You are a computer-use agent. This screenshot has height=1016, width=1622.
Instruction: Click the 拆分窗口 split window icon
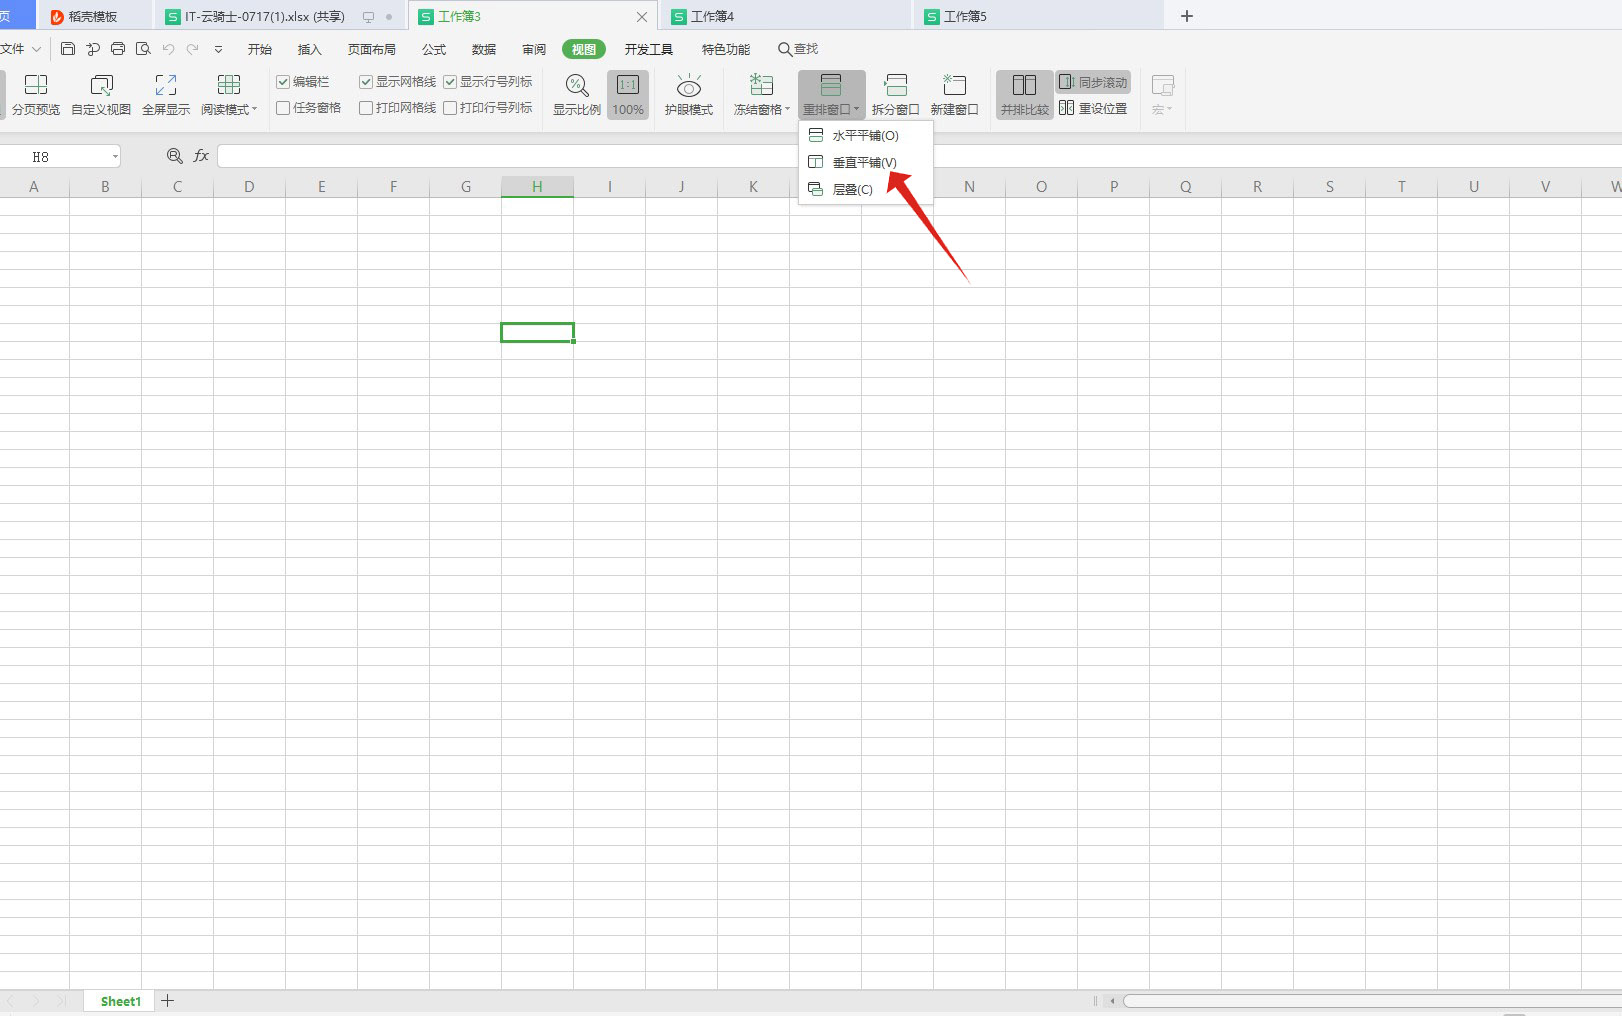point(895,95)
